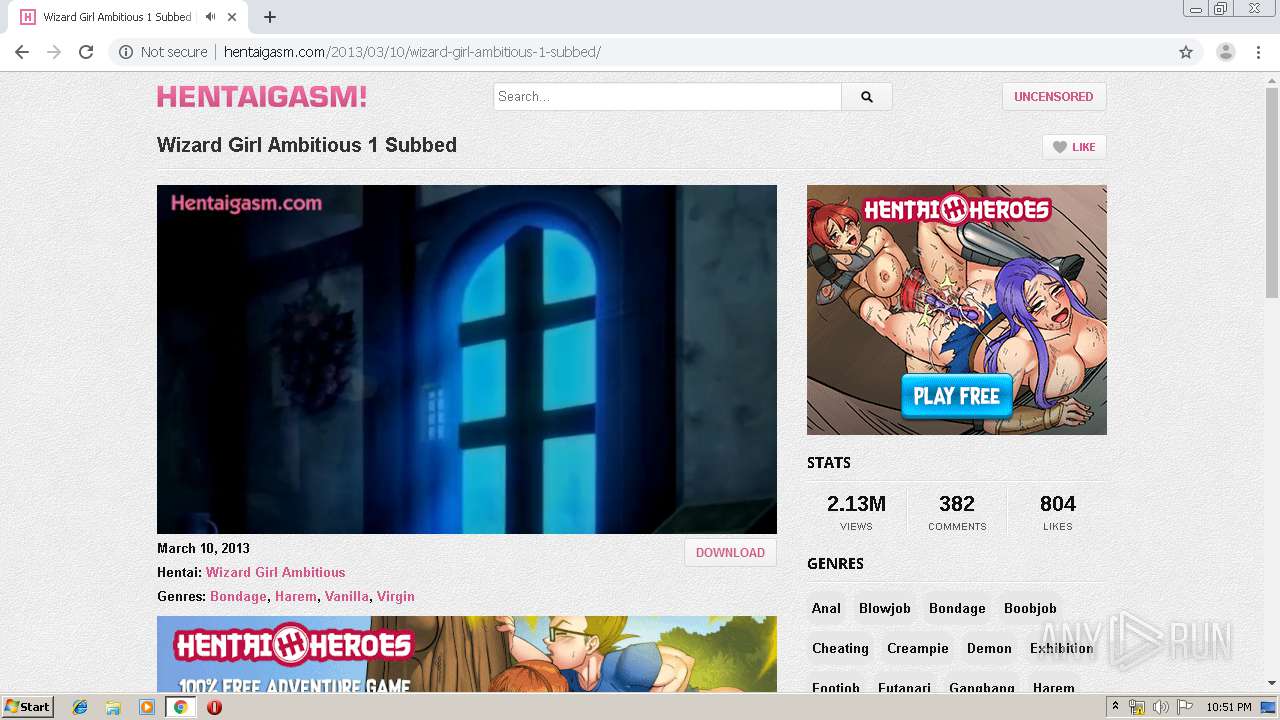Screen dimensions: 1280x720
Task: Open the media player taskbar icon
Action: click(x=147, y=707)
